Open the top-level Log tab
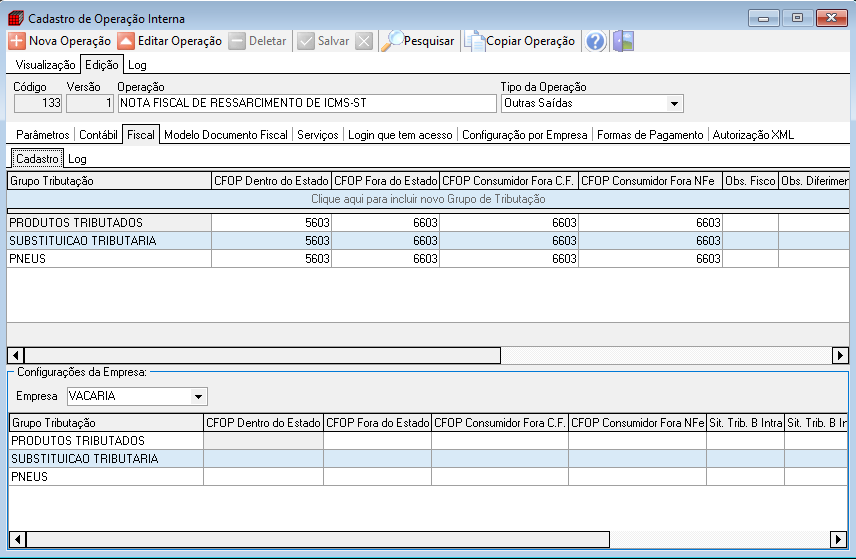The width and height of the screenshot is (856, 560). pyautogui.click(x=137, y=65)
